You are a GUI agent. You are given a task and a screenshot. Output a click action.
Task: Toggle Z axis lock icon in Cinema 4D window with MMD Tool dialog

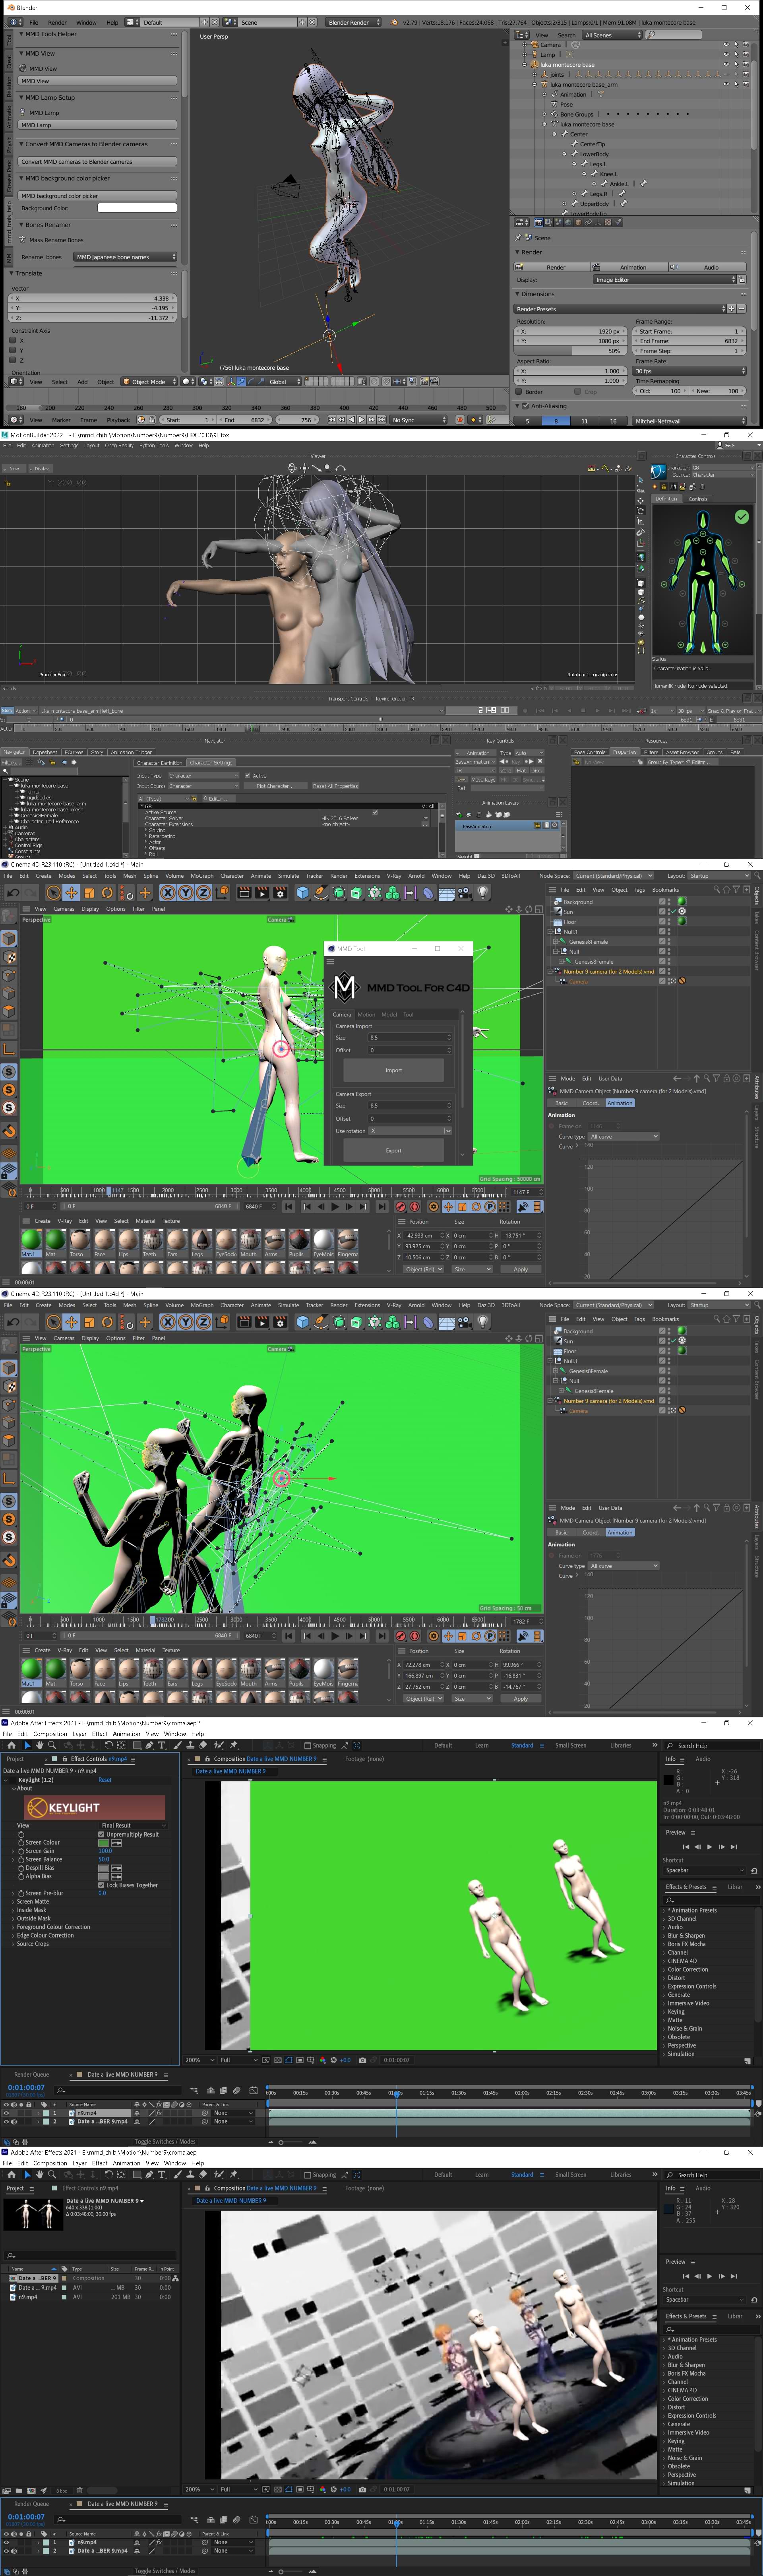[204, 892]
